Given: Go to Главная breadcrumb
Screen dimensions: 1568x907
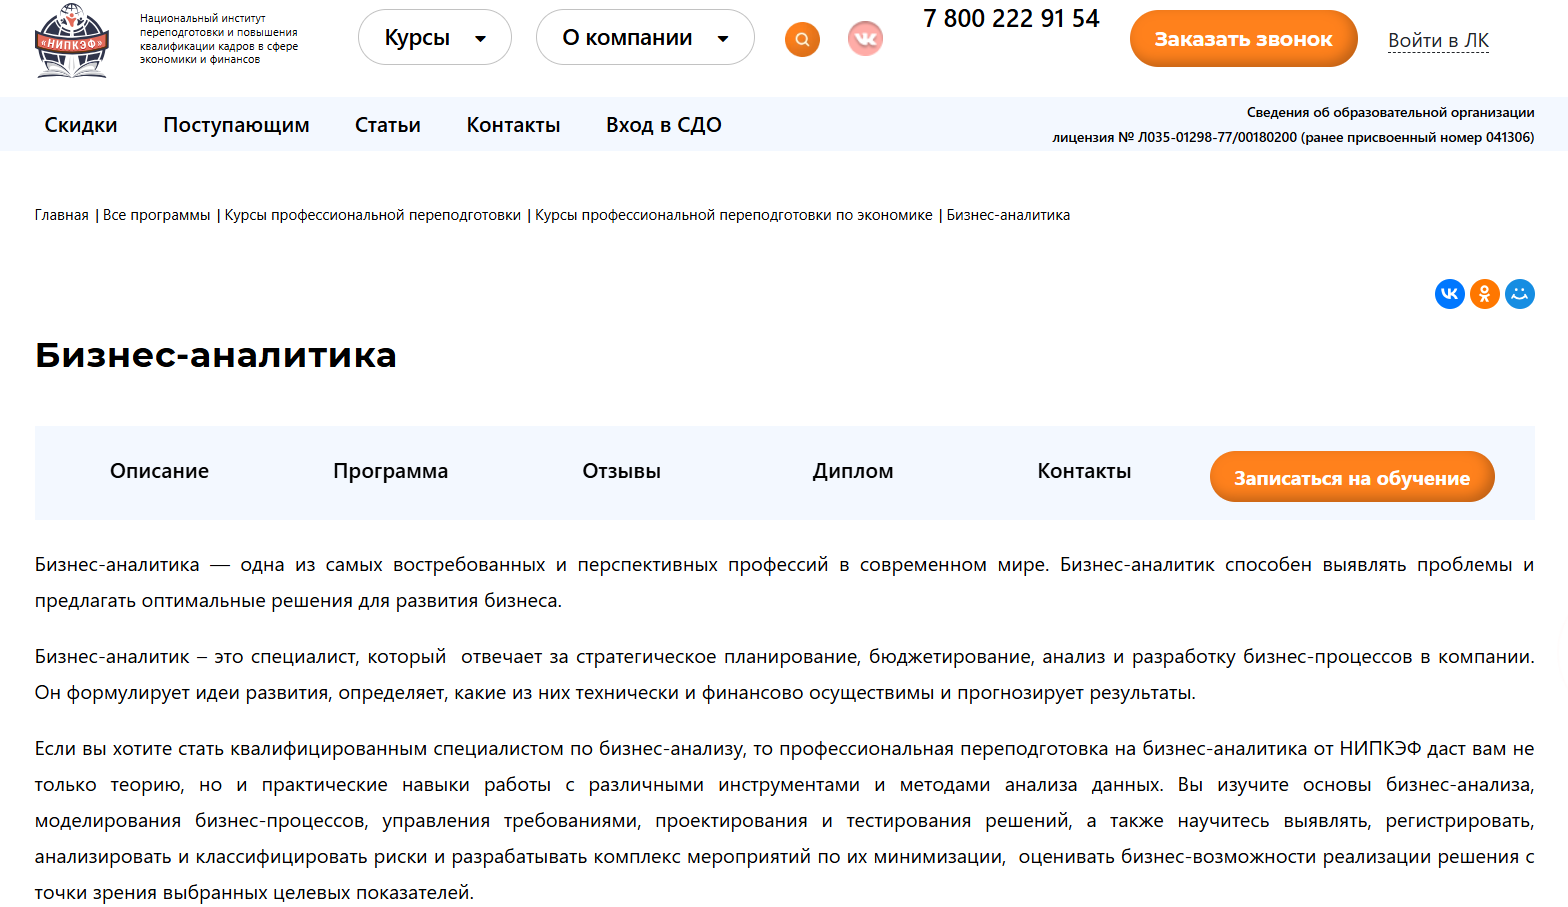Looking at the screenshot, I should tap(62, 215).
